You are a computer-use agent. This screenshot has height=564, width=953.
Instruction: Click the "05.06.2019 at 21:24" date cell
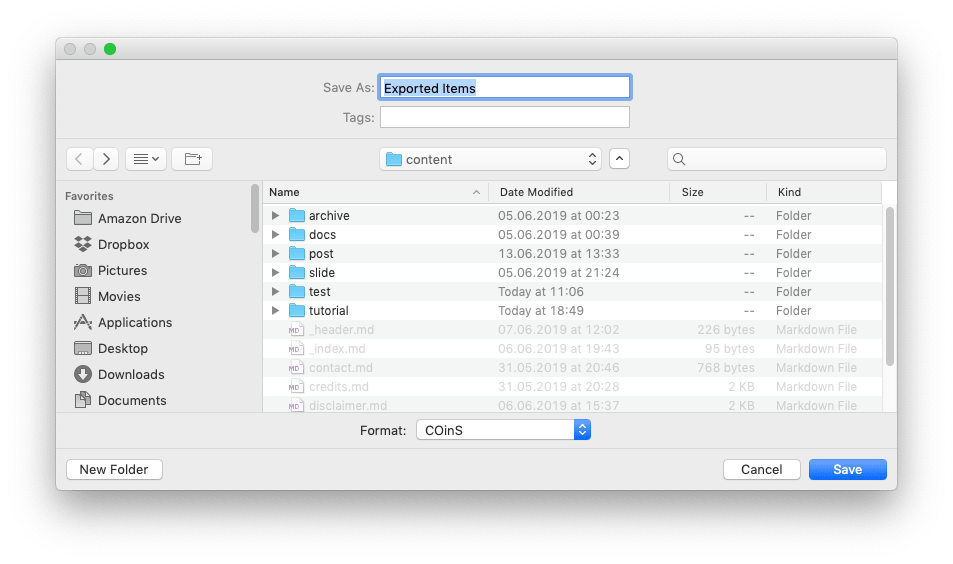pos(559,273)
